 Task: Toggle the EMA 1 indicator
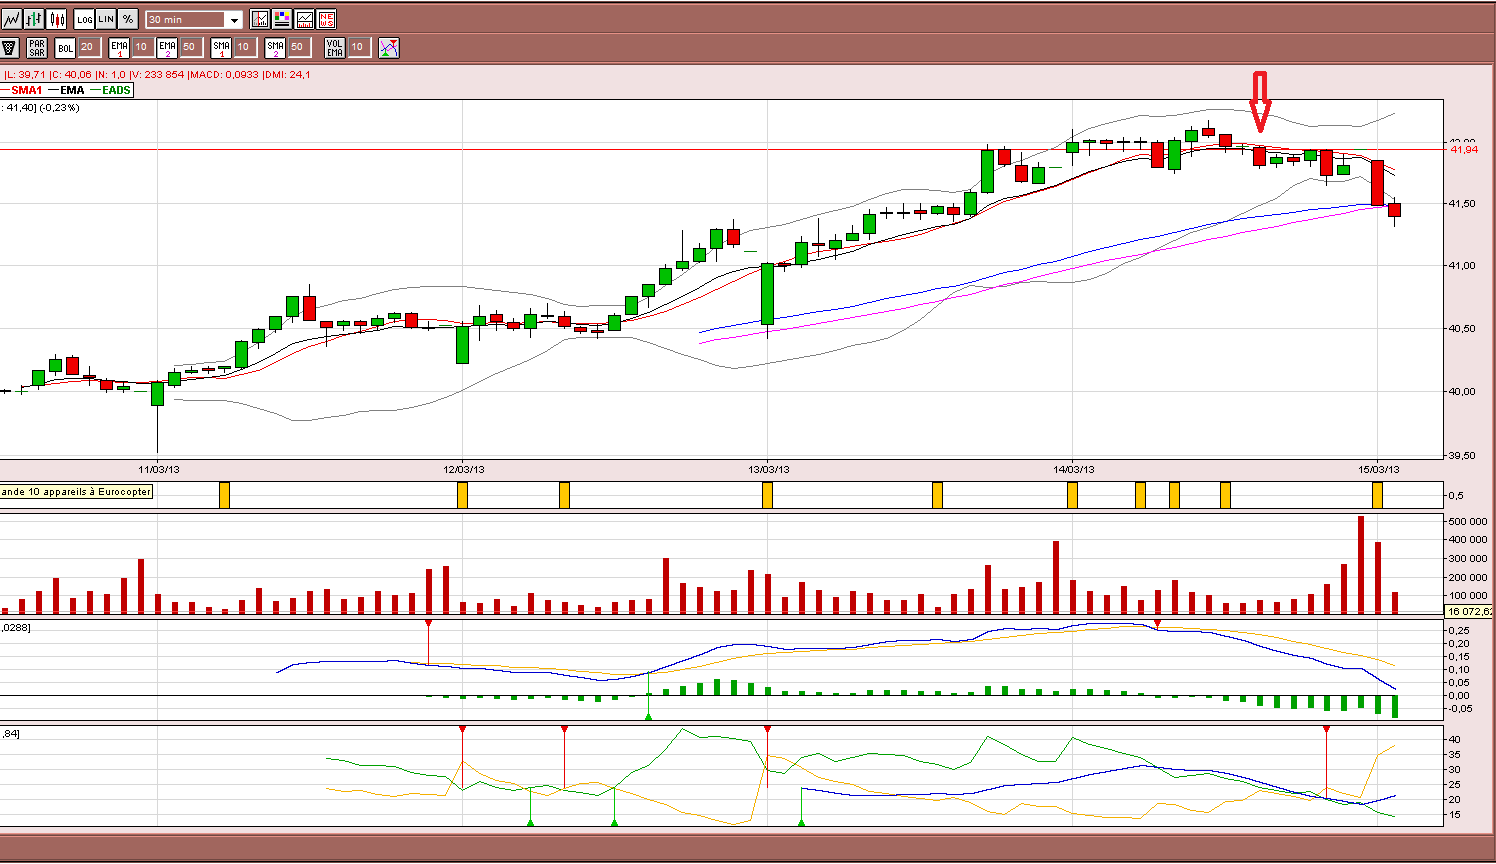119,47
